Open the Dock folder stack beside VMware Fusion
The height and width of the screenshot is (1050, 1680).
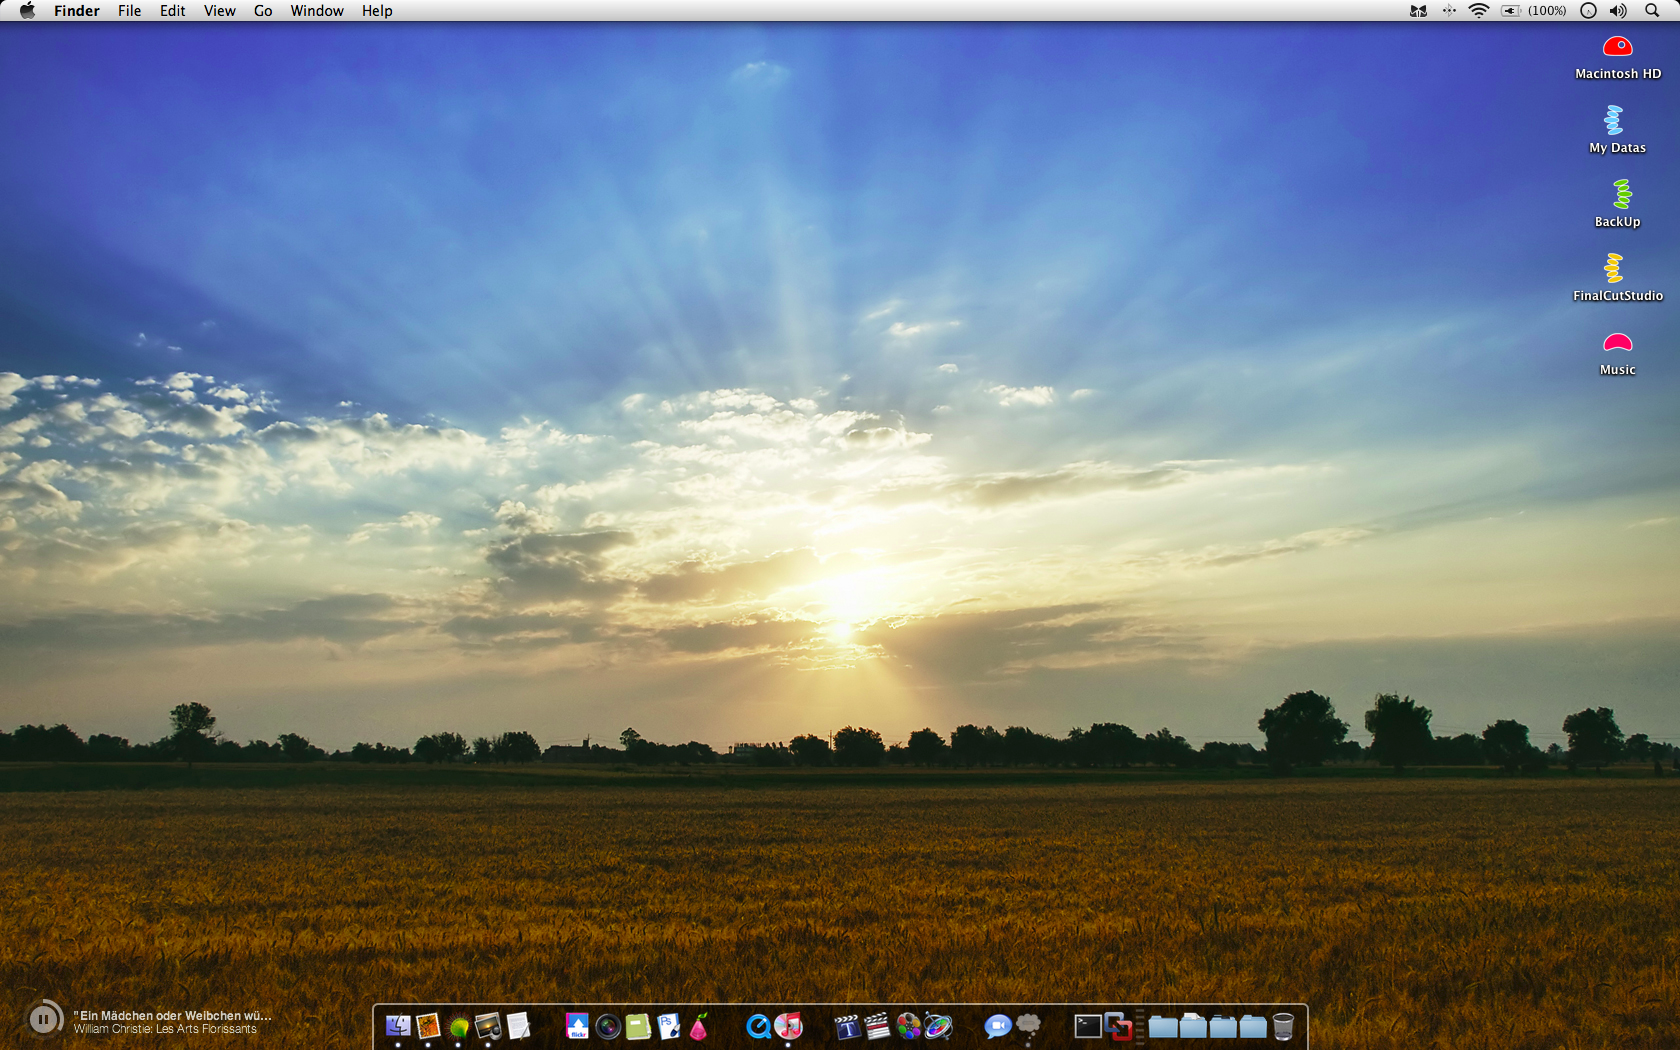(x=1163, y=1026)
